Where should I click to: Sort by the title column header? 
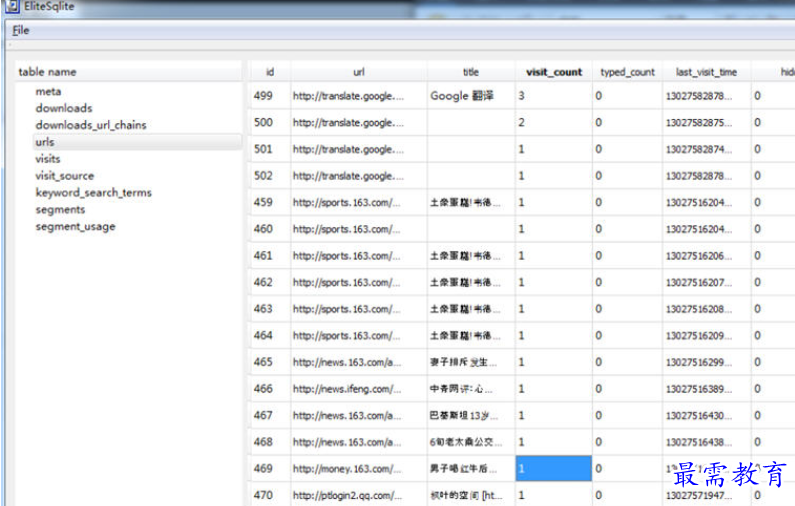pos(471,72)
